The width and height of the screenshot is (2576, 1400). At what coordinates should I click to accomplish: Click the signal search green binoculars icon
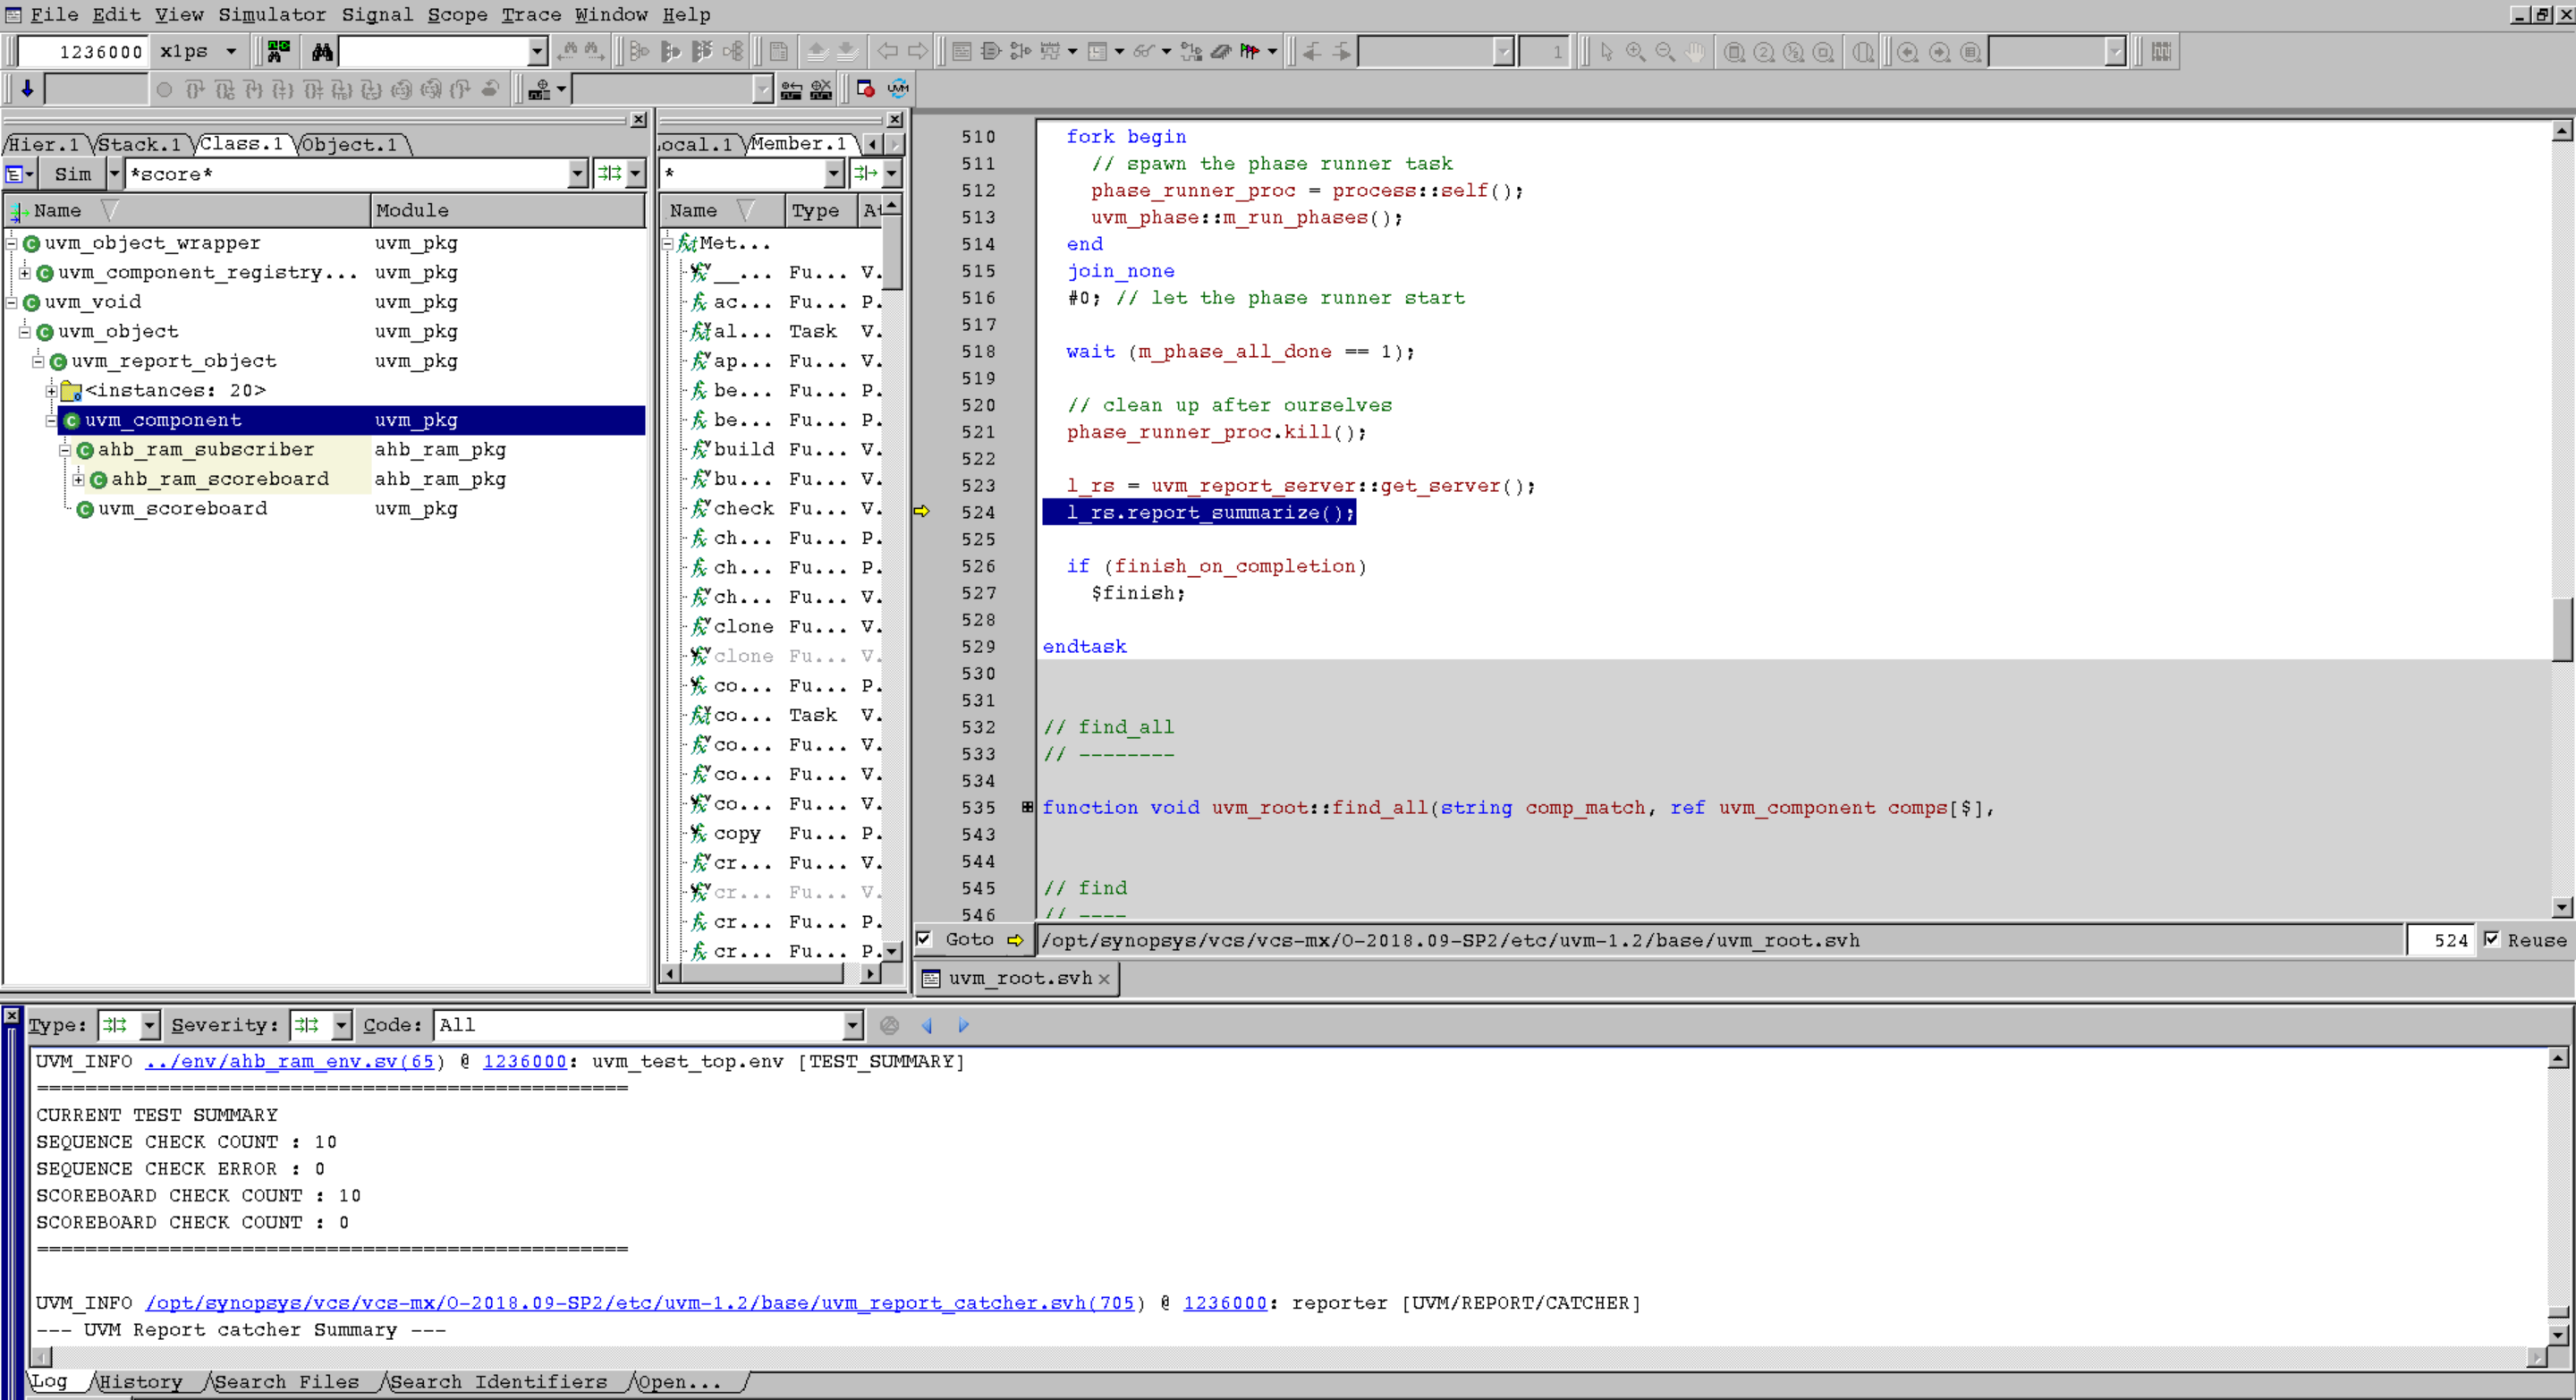[x=279, y=51]
